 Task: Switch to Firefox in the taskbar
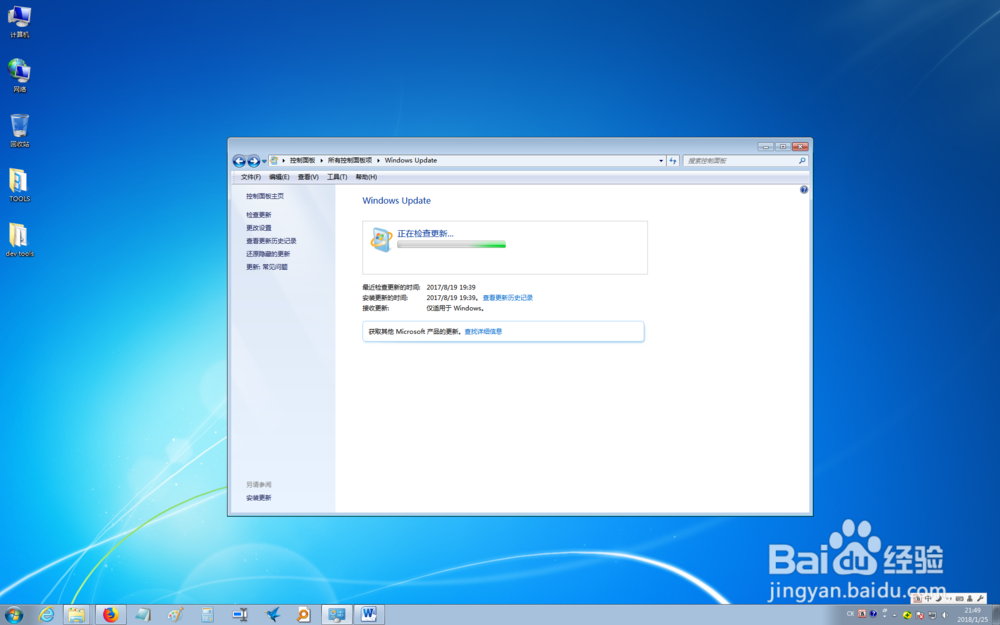[x=111, y=615]
